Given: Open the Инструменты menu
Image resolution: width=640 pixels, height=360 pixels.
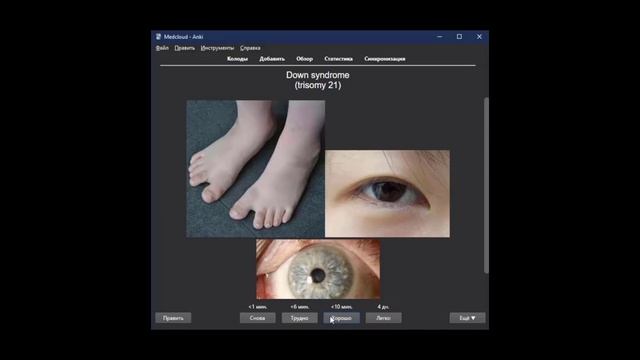Looking at the screenshot, I should click(217, 48).
